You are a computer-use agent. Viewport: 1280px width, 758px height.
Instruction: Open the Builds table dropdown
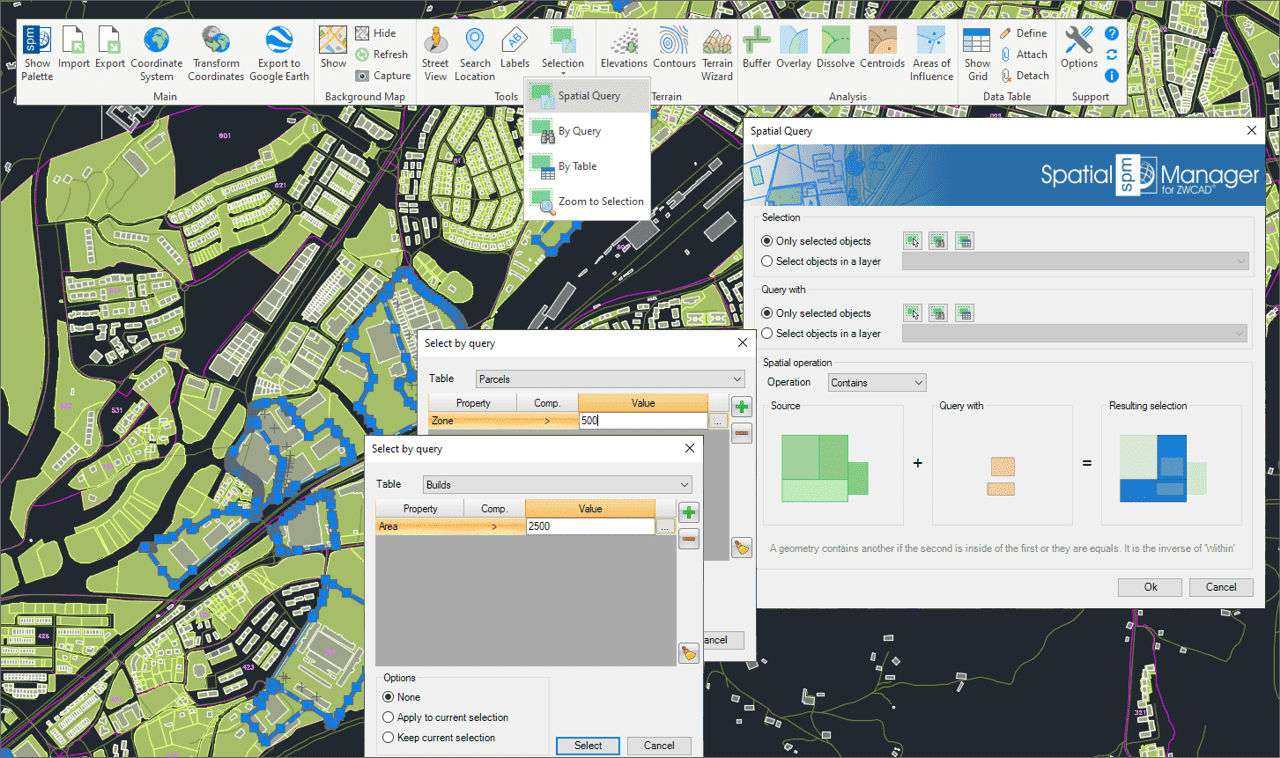(557, 485)
